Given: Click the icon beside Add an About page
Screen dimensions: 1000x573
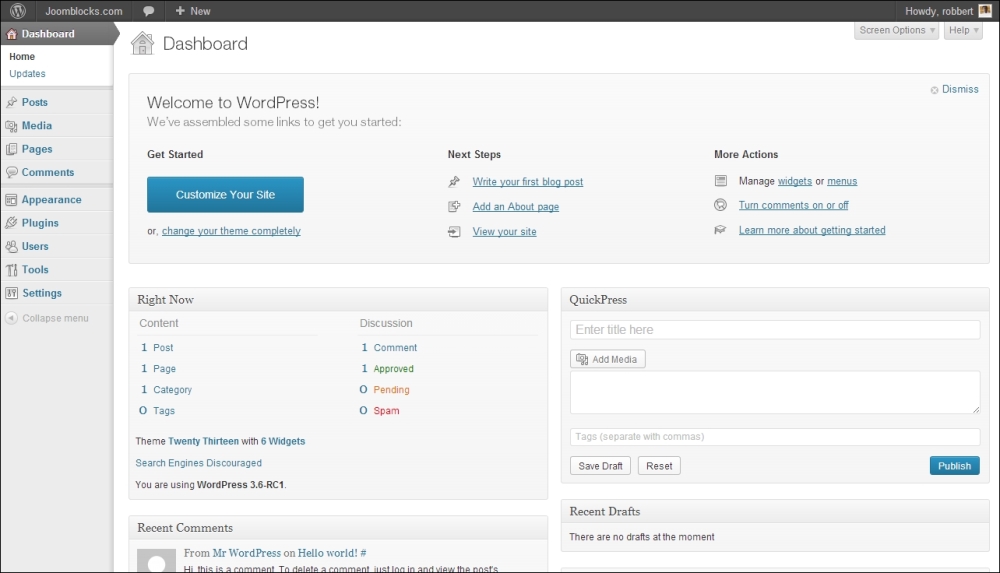Looking at the screenshot, I should pos(454,206).
